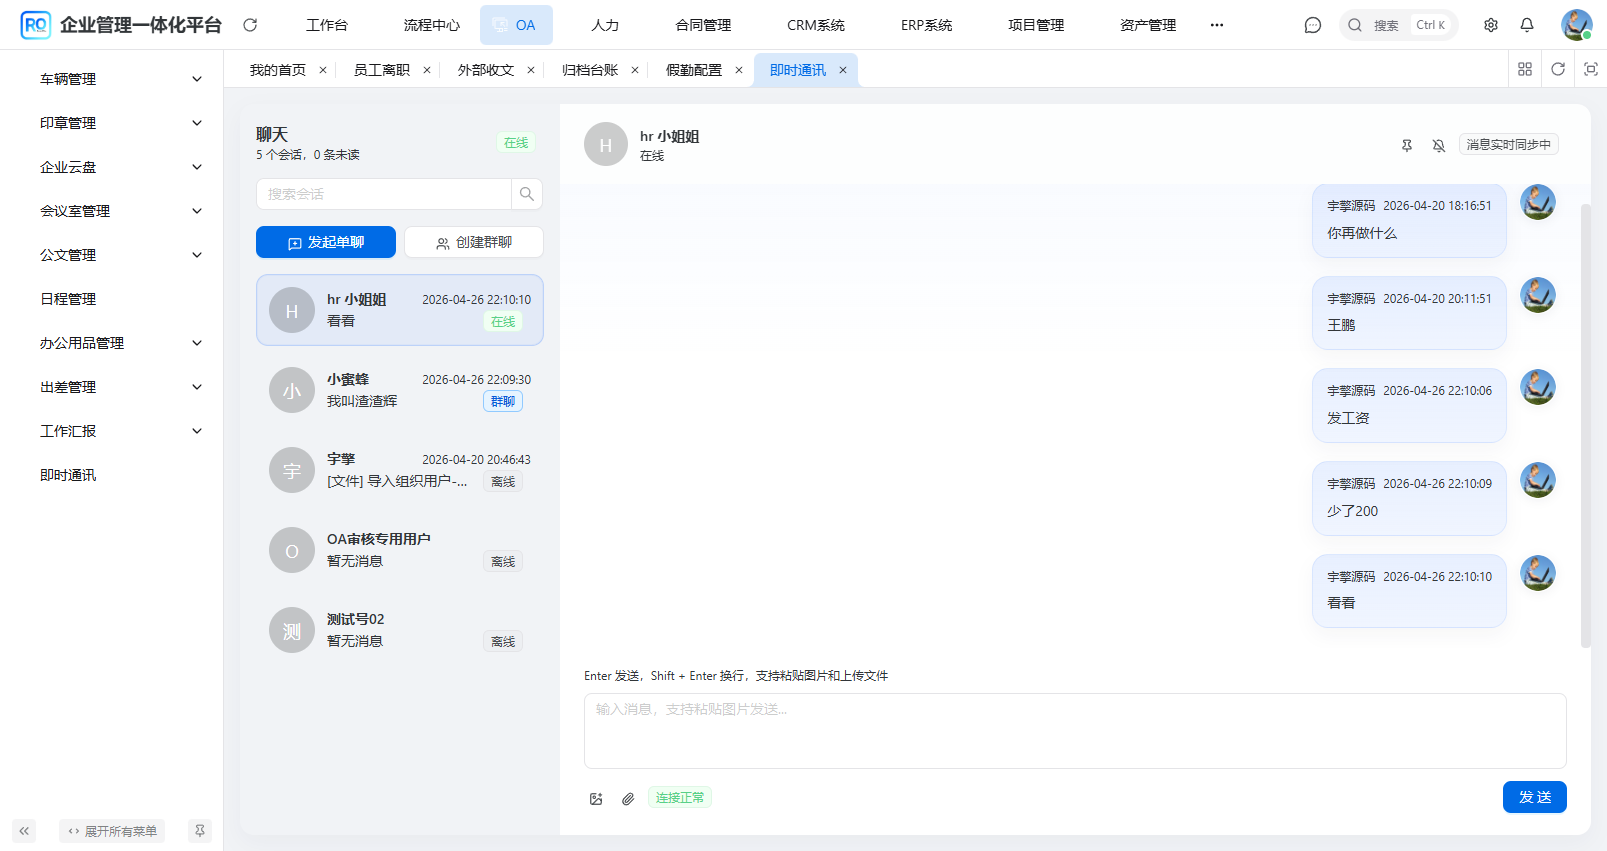Expand the 出差管理 sidebar group
The image size is (1607, 851).
coord(120,387)
